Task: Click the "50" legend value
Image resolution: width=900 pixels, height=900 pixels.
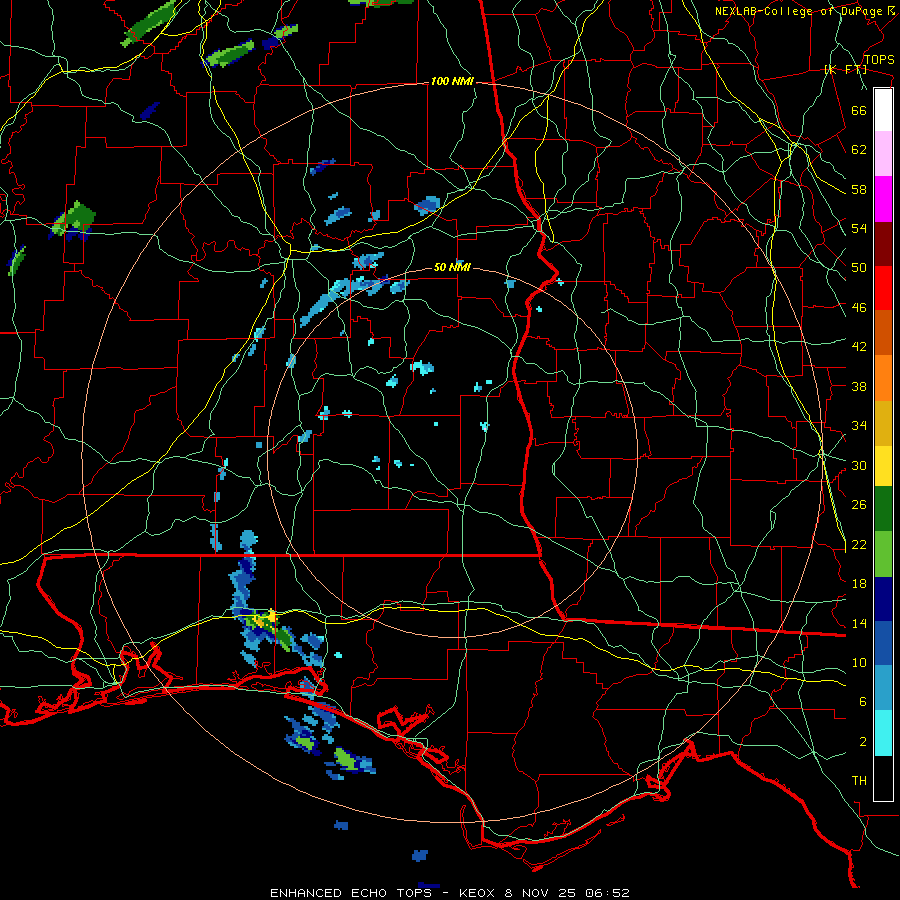Action: 859,268
